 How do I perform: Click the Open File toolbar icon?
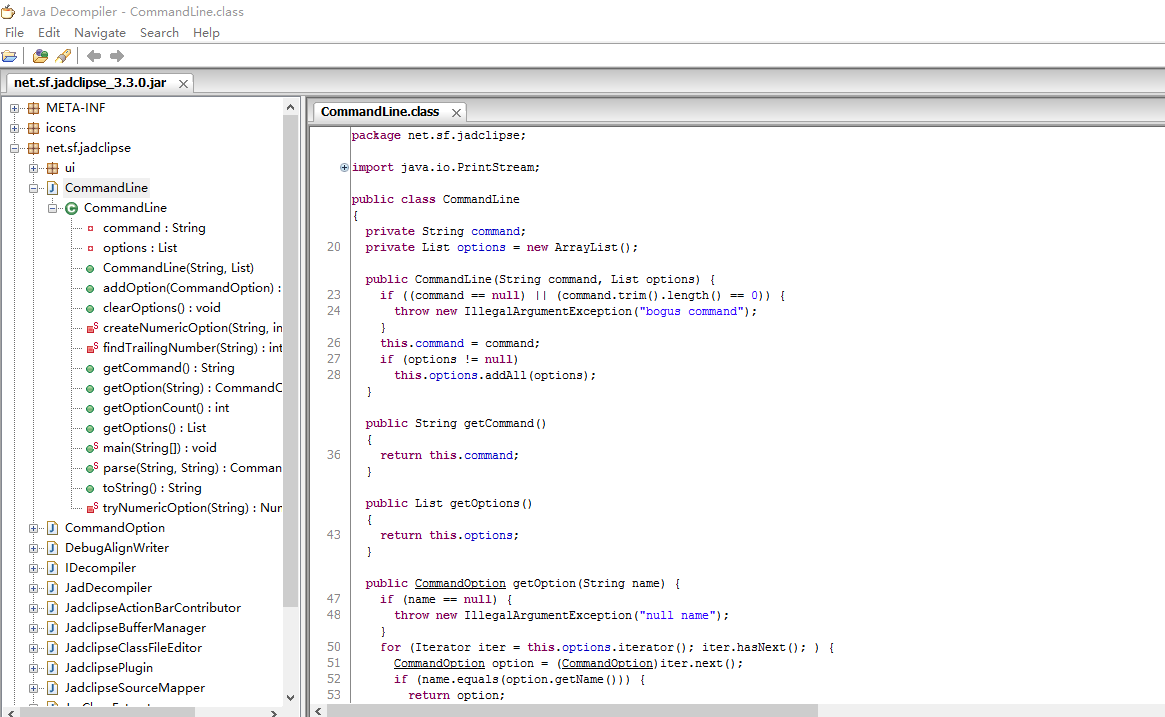[x=10, y=56]
